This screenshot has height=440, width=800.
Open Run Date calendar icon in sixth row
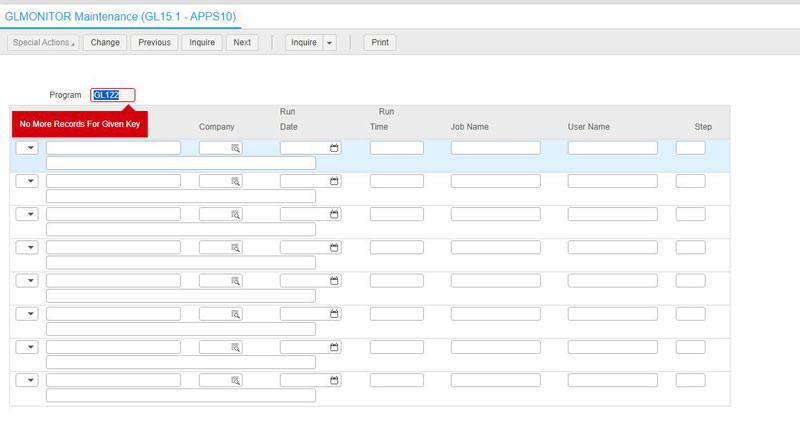tap(334, 314)
